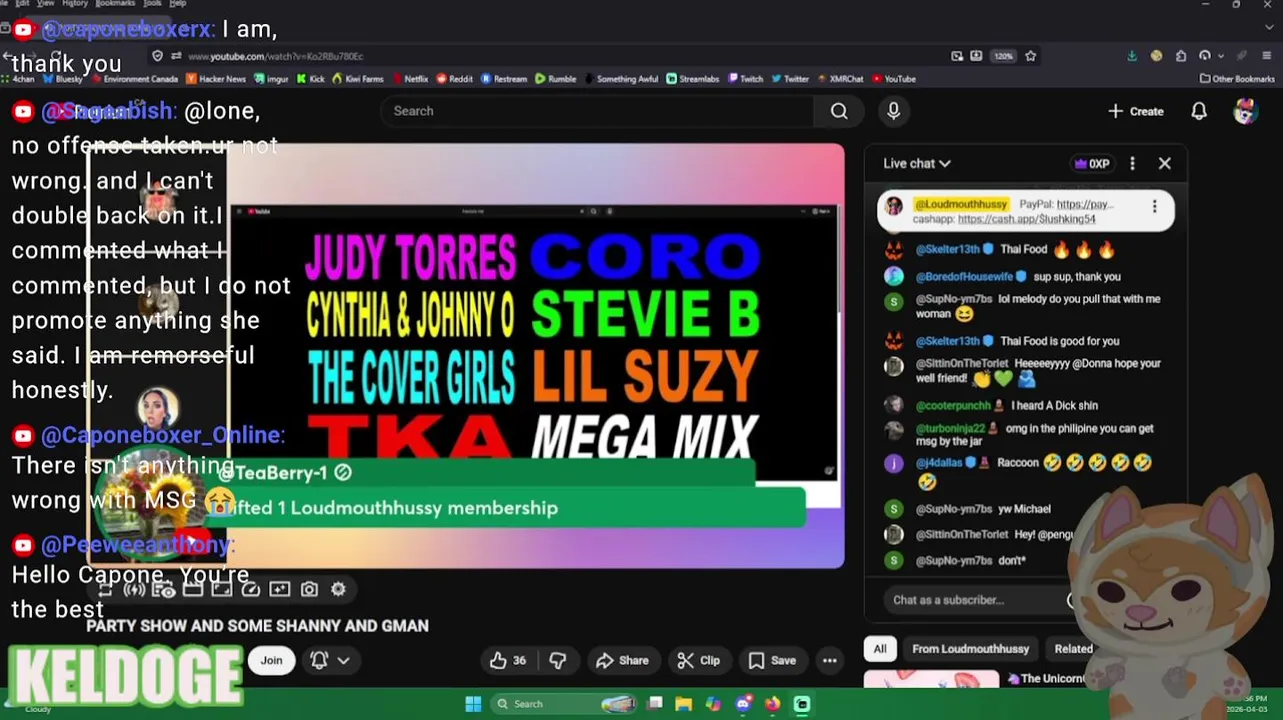
Task: Click the audio boost waves icon
Action: click(134, 590)
